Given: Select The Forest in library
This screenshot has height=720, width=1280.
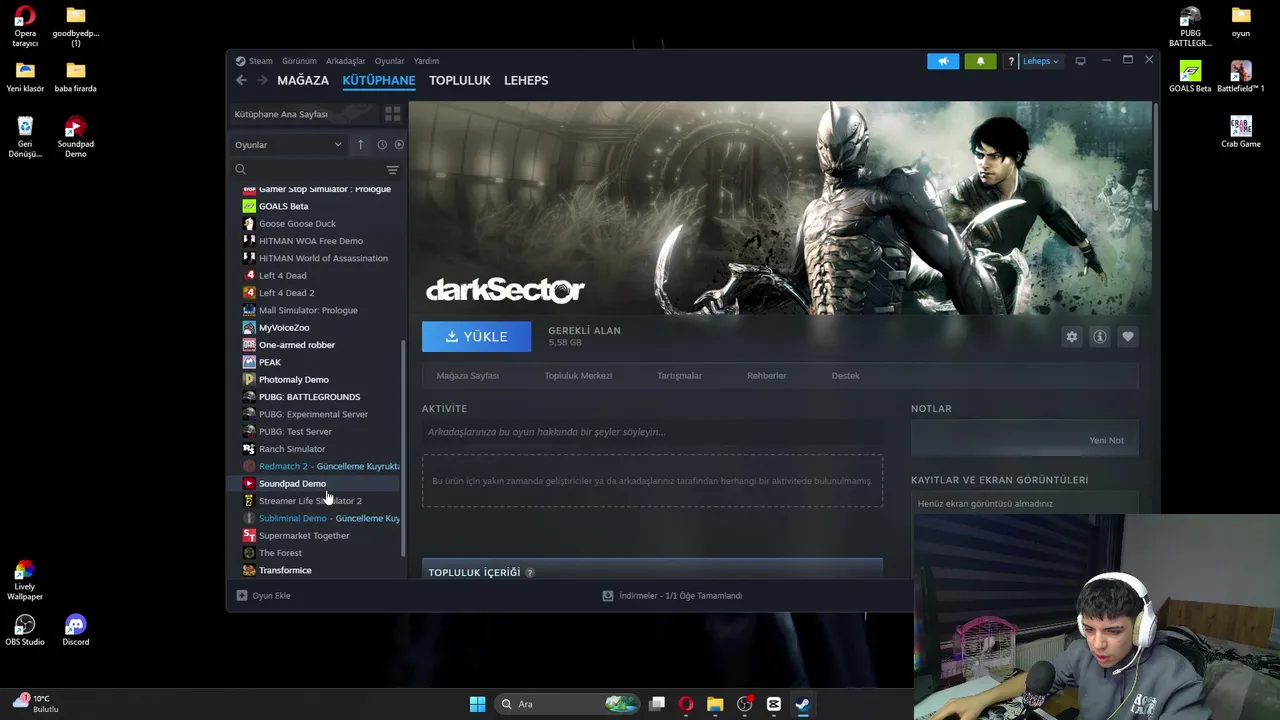Looking at the screenshot, I should (x=280, y=553).
